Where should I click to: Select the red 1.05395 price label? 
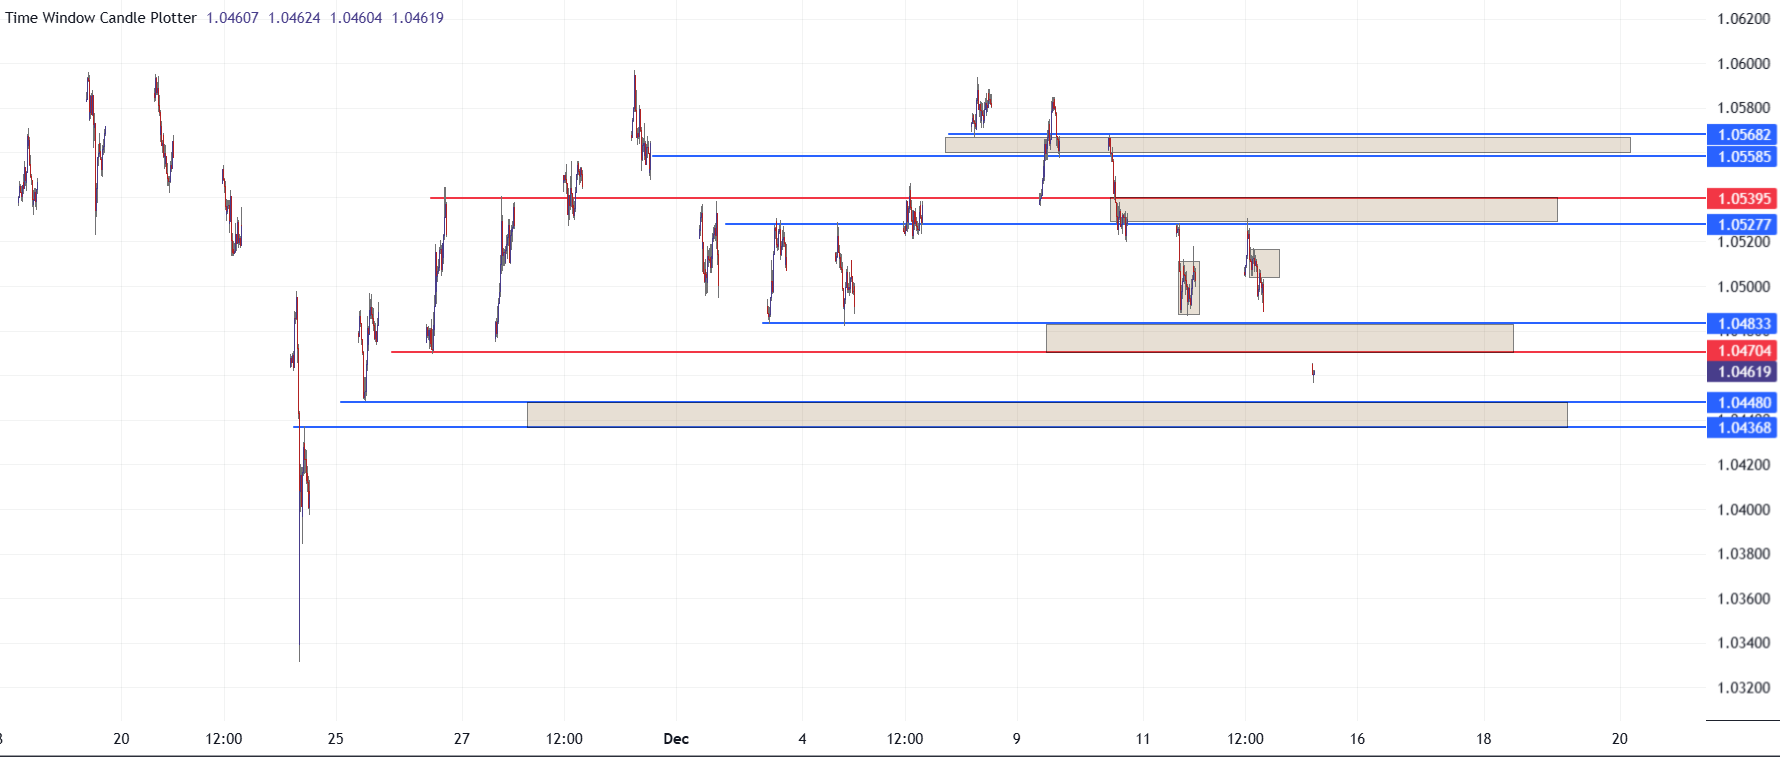click(x=1743, y=199)
